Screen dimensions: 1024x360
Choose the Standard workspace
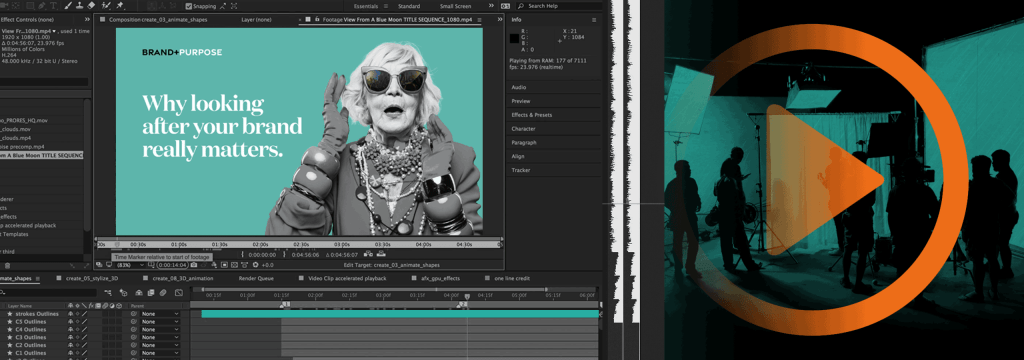(x=409, y=6)
